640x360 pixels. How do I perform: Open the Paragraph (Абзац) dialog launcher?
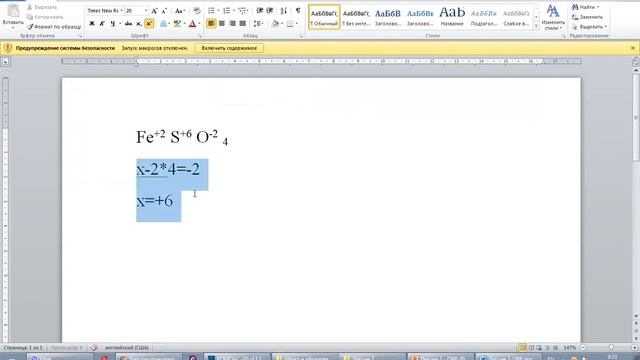[301, 36]
